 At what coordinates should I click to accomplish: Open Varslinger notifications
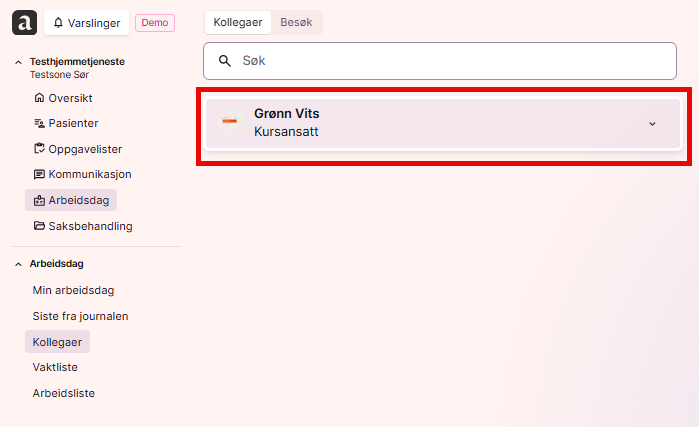pyautogui.click(x=86, y=23)
